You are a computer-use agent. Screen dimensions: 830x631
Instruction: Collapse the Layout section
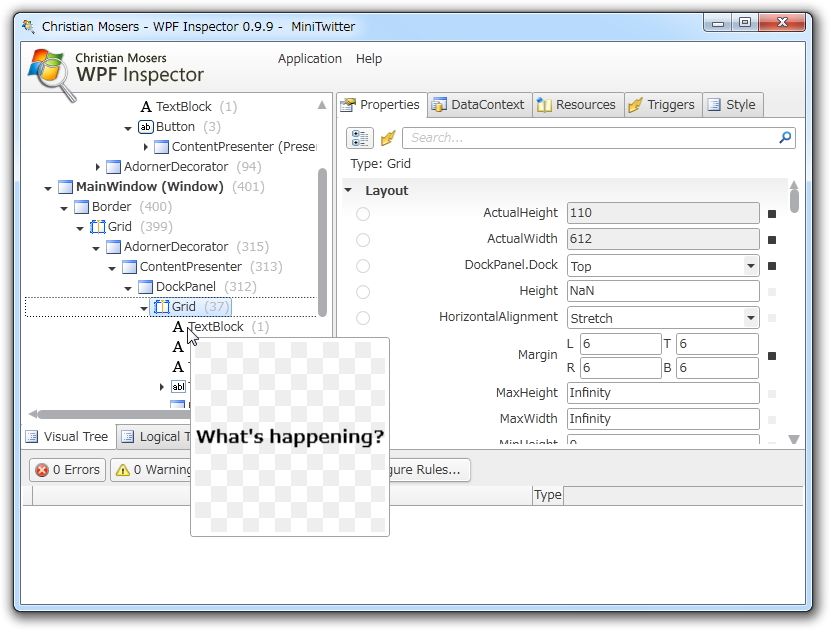[348, 190]
